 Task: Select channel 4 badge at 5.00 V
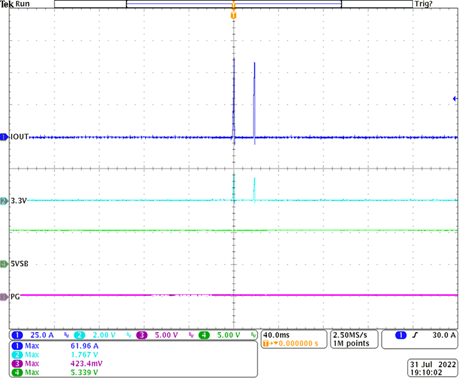point(204,335)
